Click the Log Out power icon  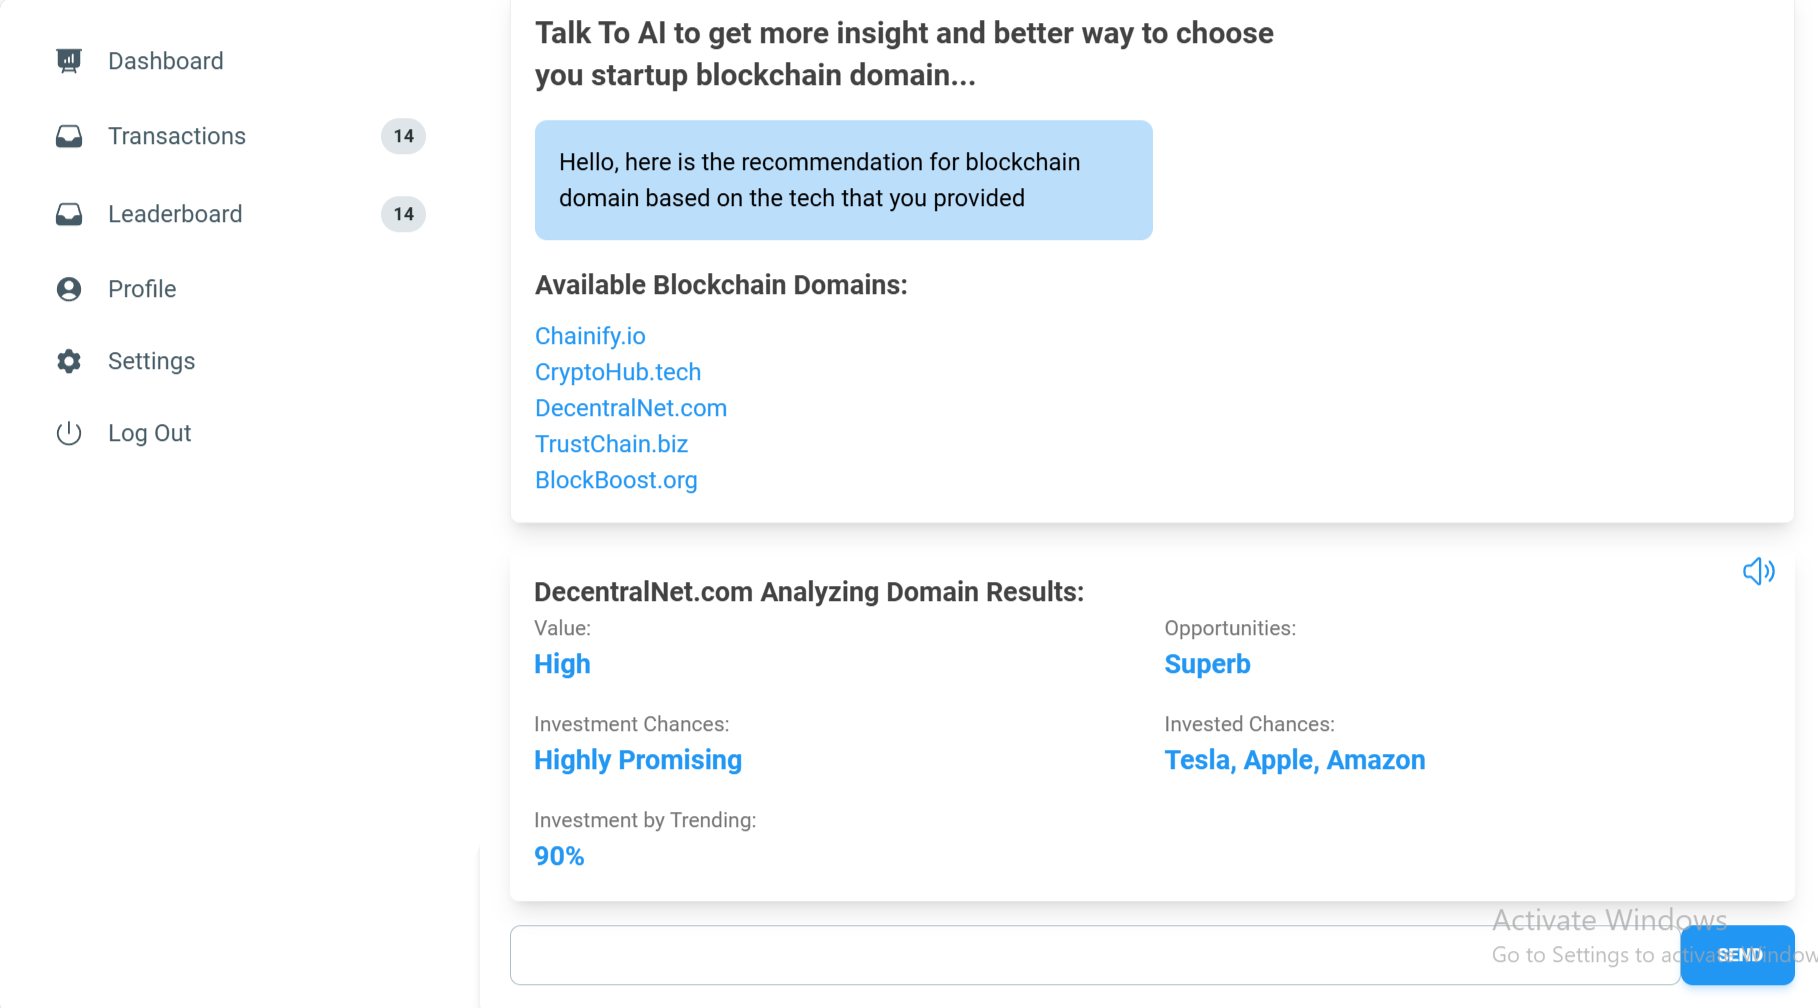(68, 433)
